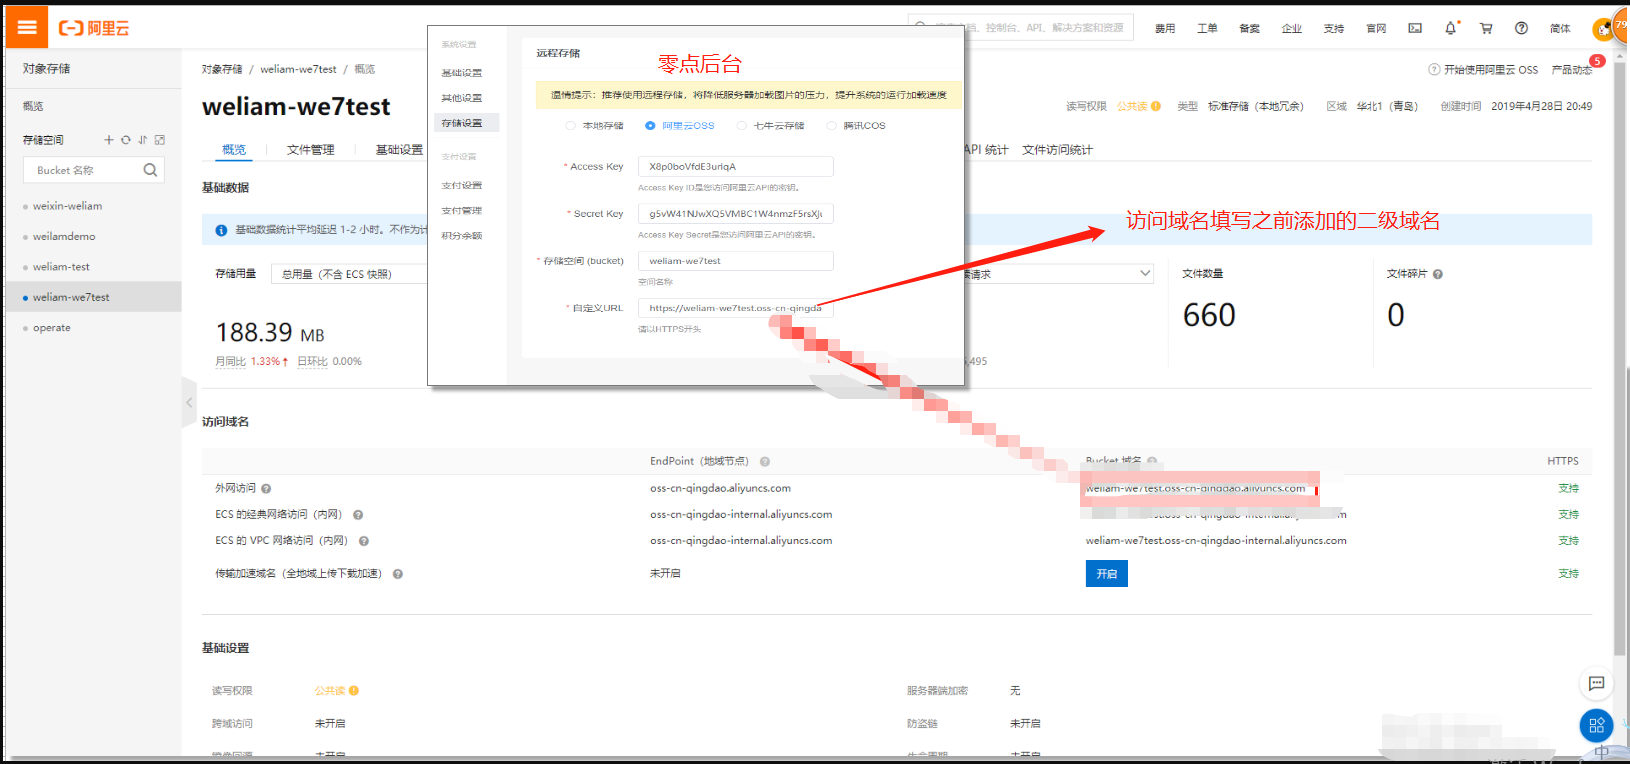Open 积分余额 in the settings menu

click(x=462, y=236)
